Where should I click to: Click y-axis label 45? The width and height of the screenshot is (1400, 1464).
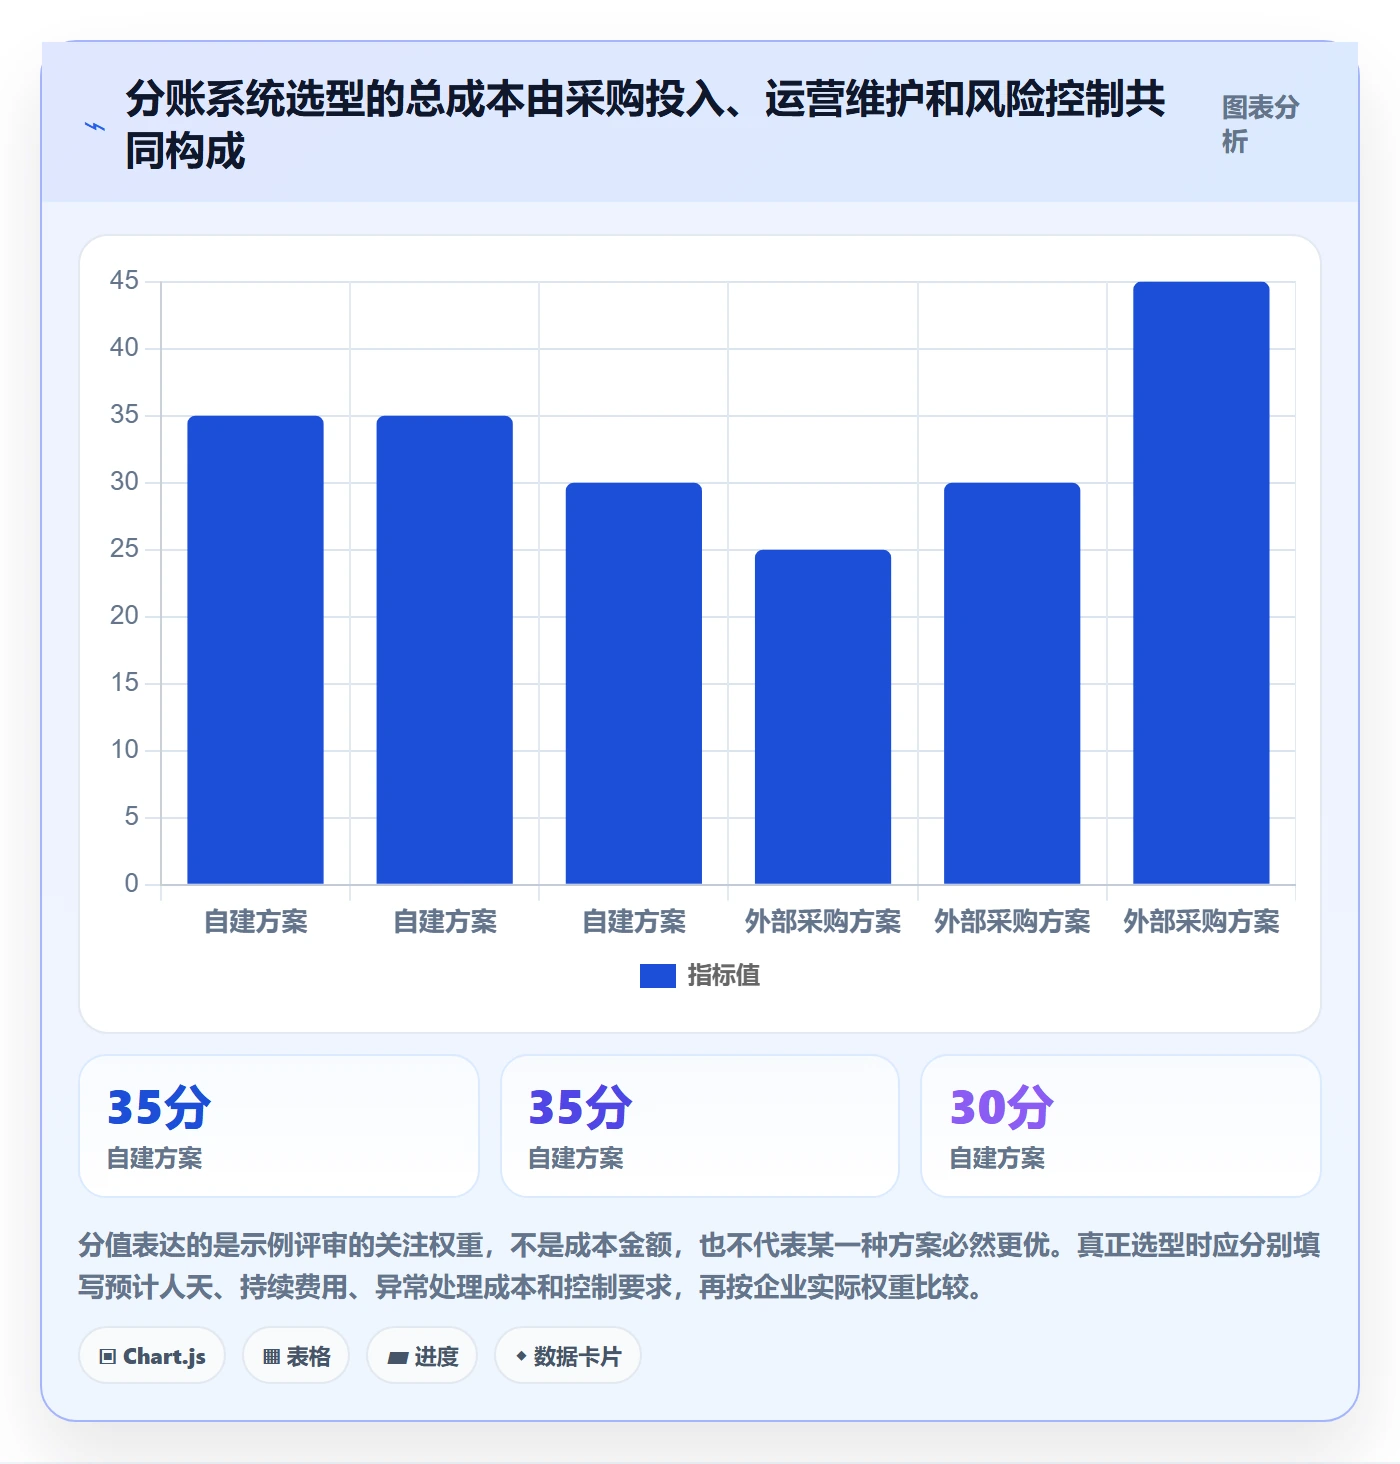pyautogui.click(x=125, y=281)
